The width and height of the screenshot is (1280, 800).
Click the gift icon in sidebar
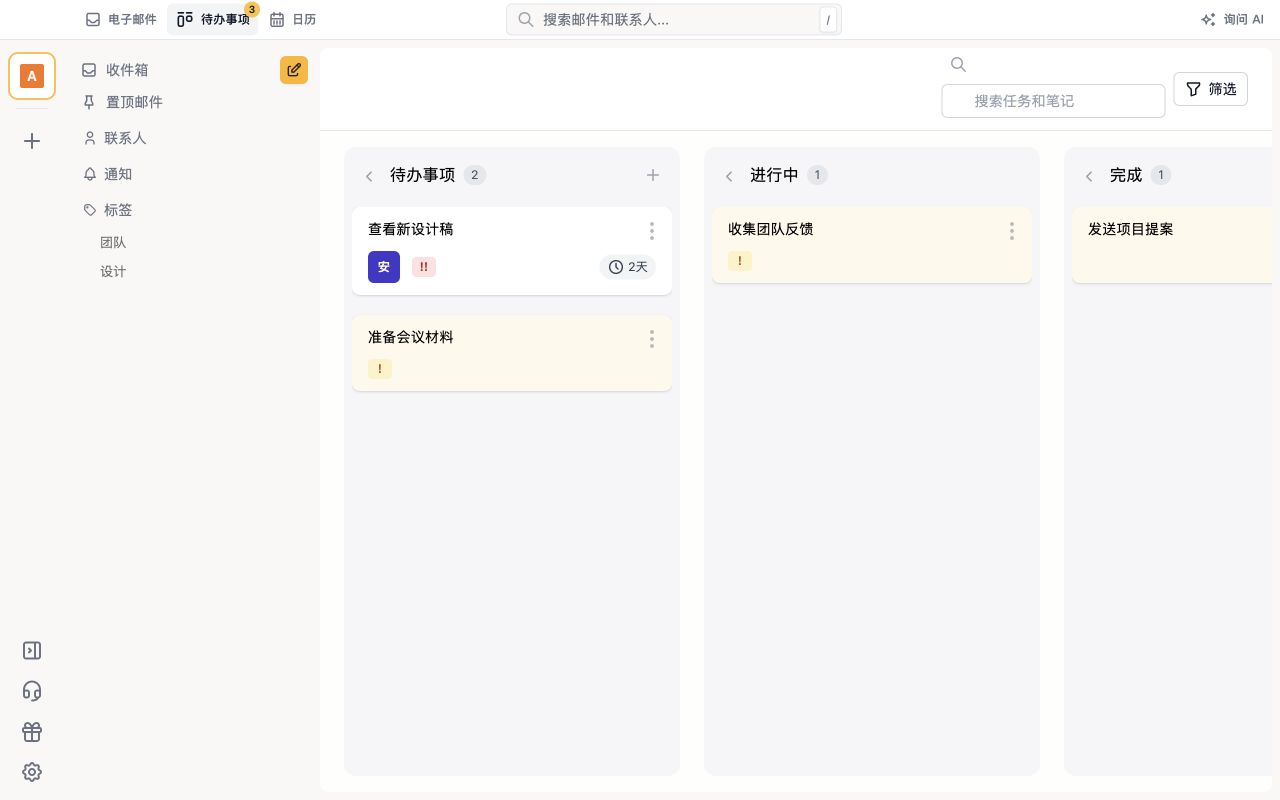32,732
